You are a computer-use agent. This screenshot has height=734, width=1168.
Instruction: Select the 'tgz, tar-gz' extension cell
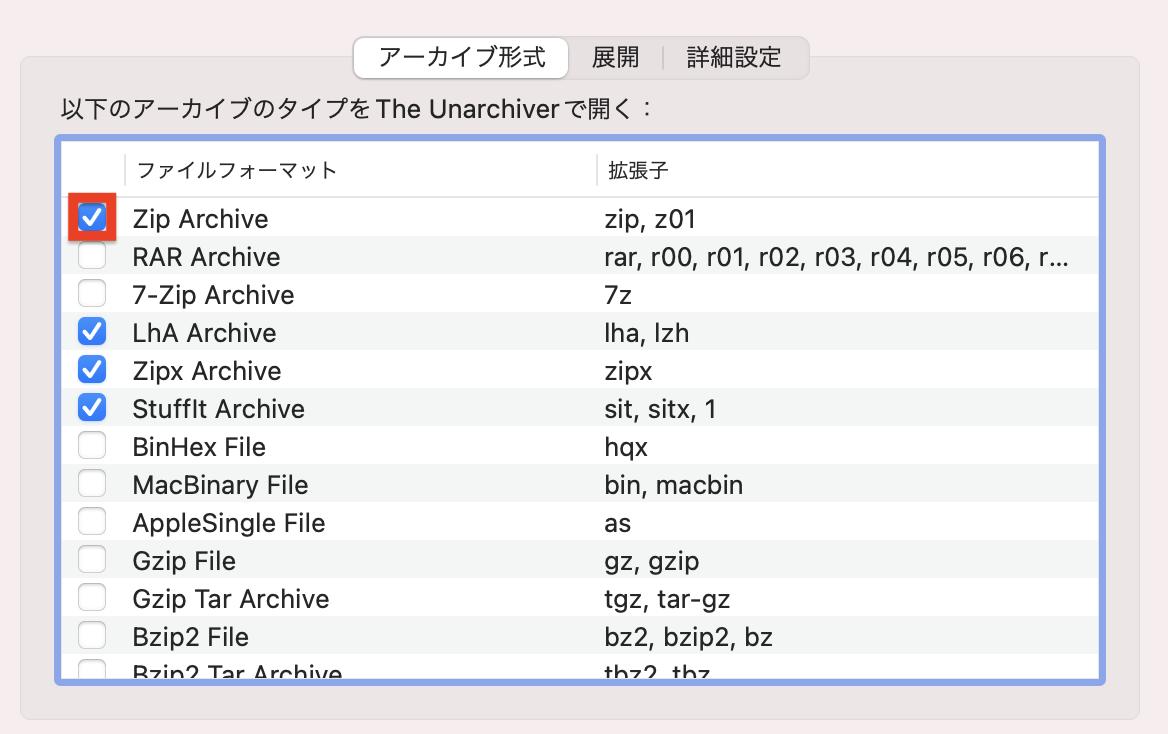pyautogui.click(x=667, y=599)
